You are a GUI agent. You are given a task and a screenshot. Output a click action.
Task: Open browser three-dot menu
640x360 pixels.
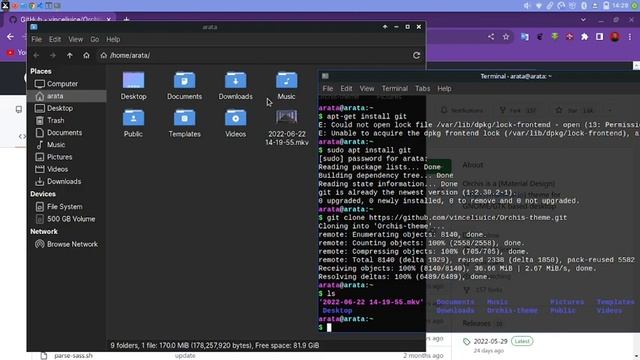(x=630, y=37)
